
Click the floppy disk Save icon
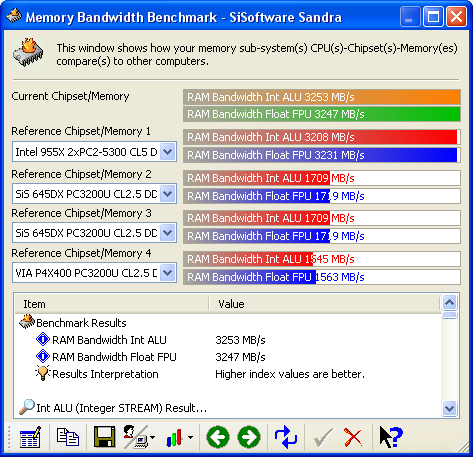tap(105, 437)
